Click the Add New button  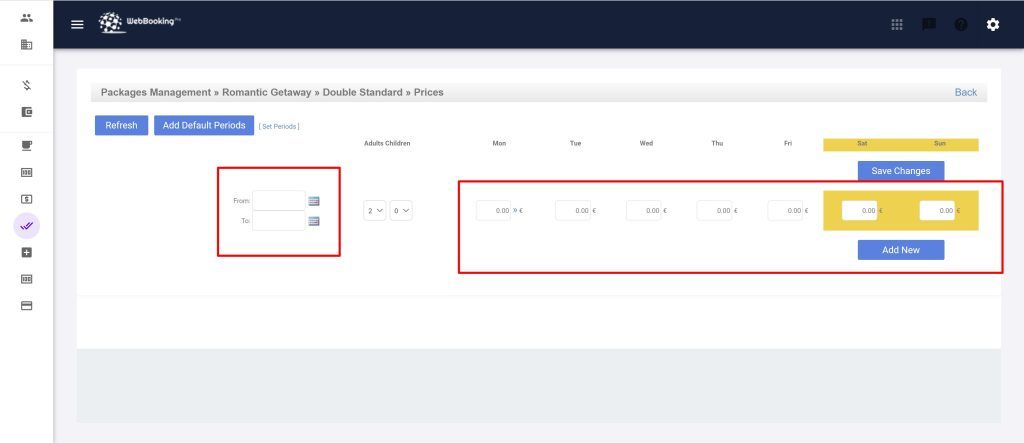[900, 250]
